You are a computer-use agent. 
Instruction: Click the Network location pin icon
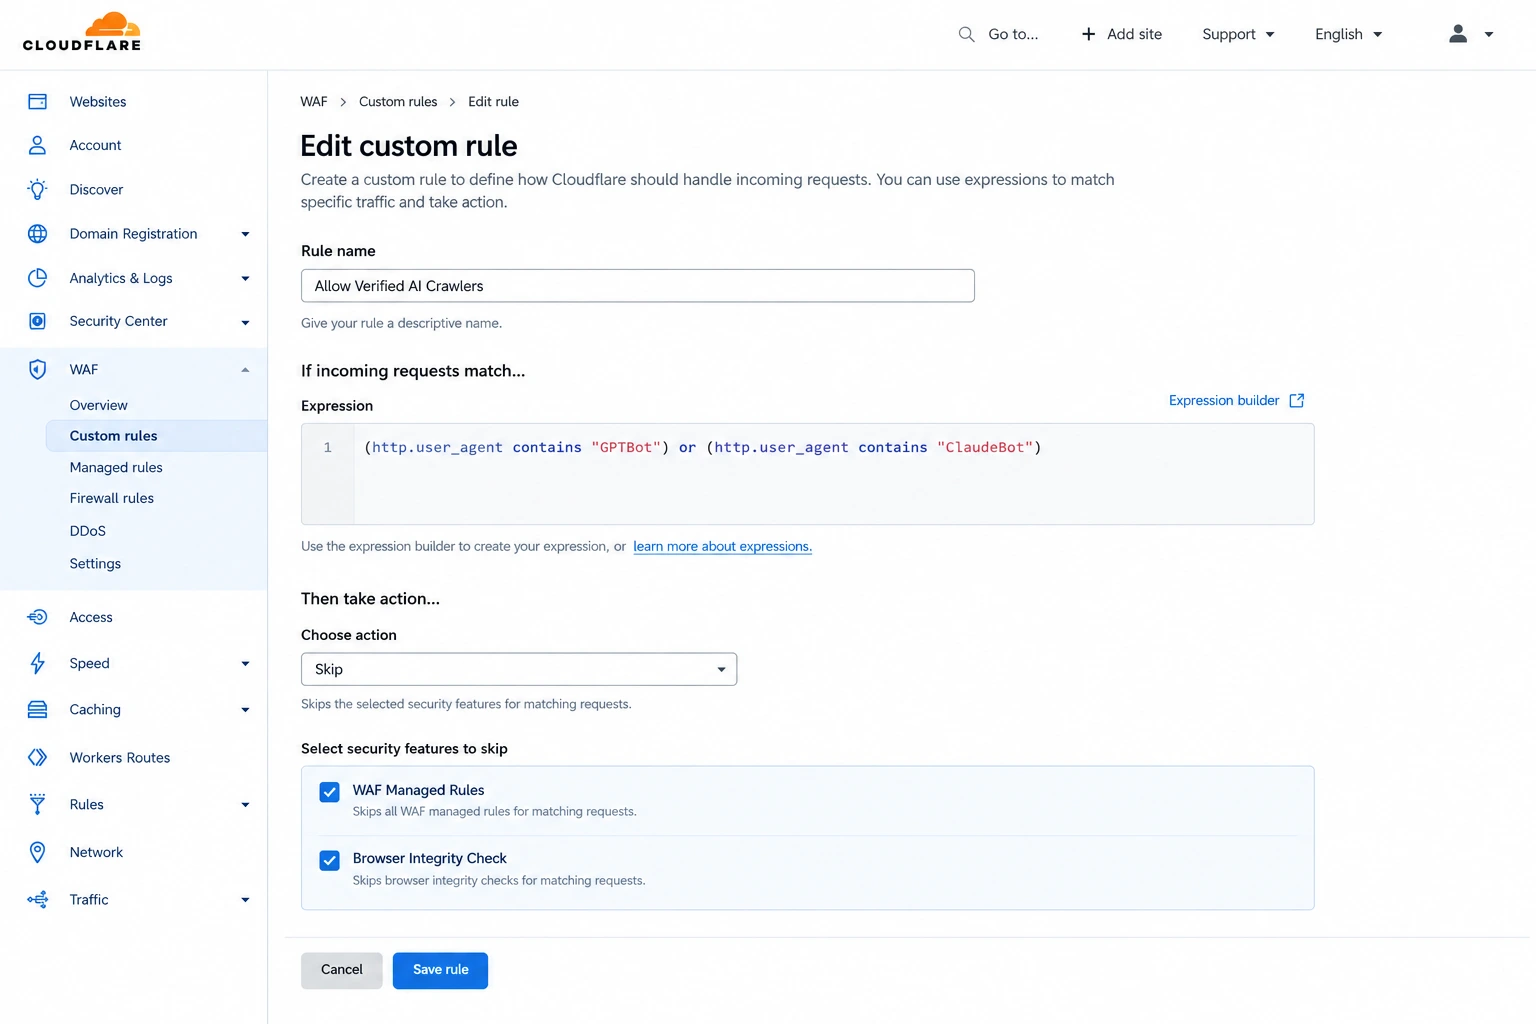[37, 852]
